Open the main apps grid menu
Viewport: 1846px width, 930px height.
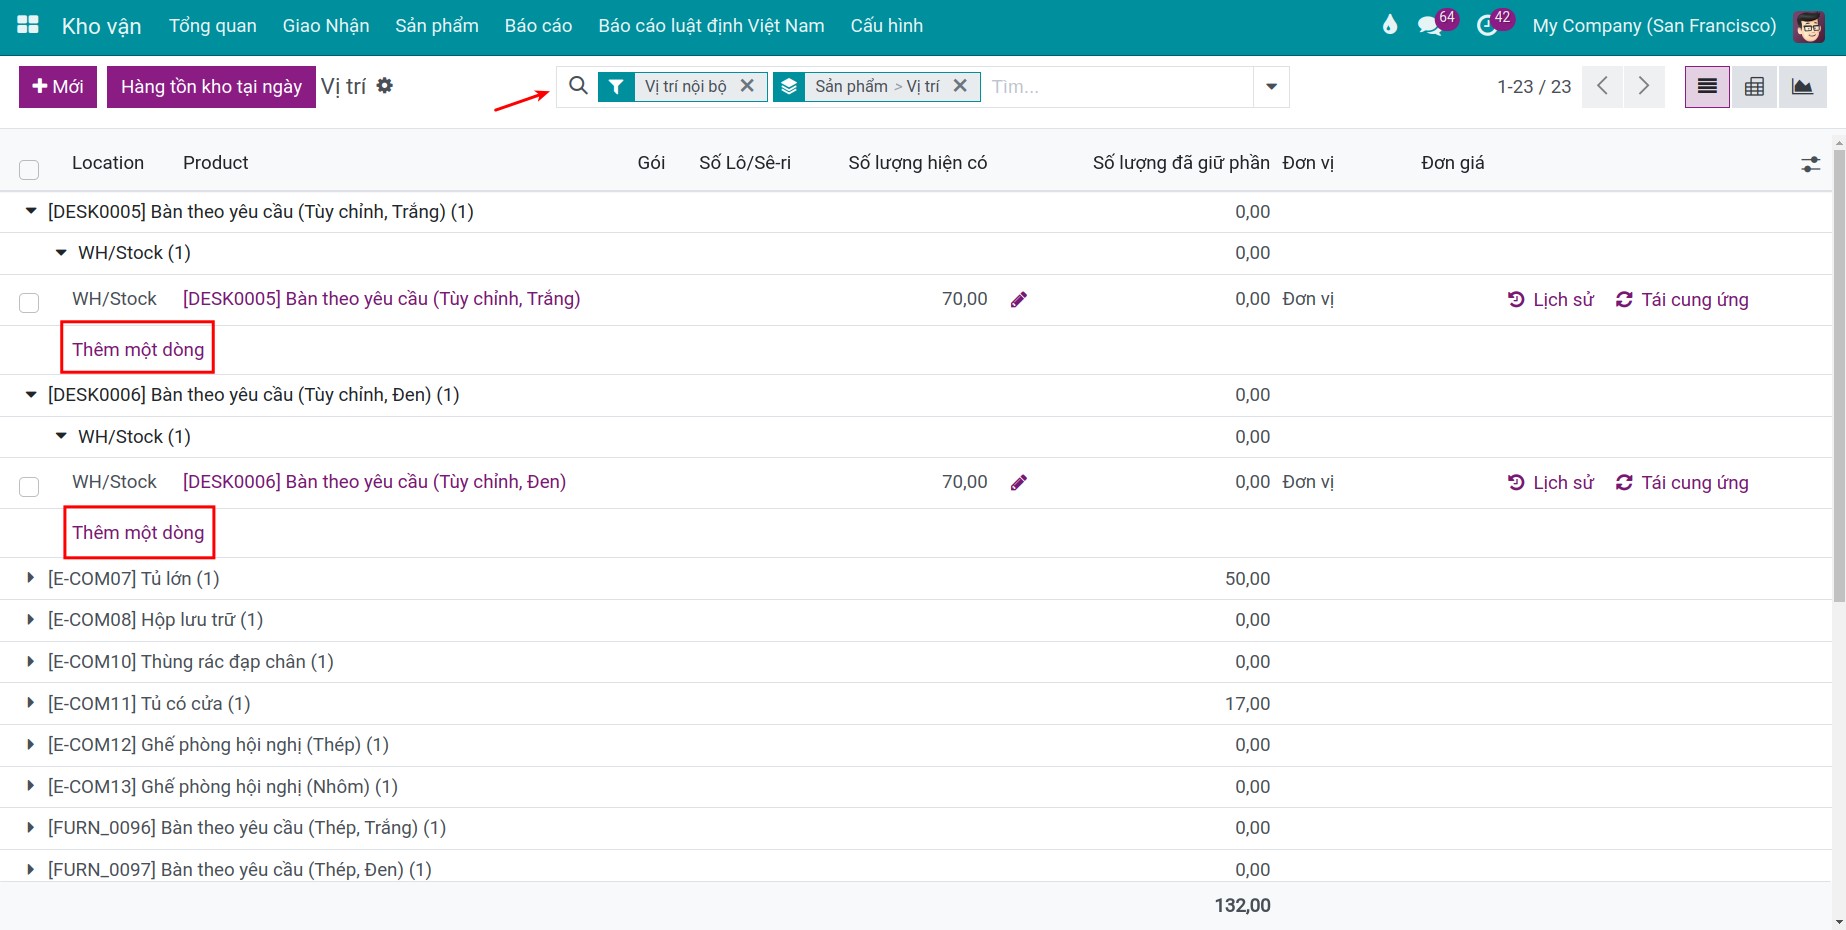(x=28, y=25)
